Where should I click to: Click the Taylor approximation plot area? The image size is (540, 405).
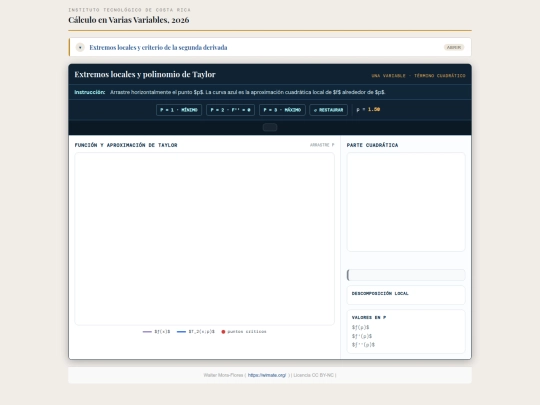[205, 239]
